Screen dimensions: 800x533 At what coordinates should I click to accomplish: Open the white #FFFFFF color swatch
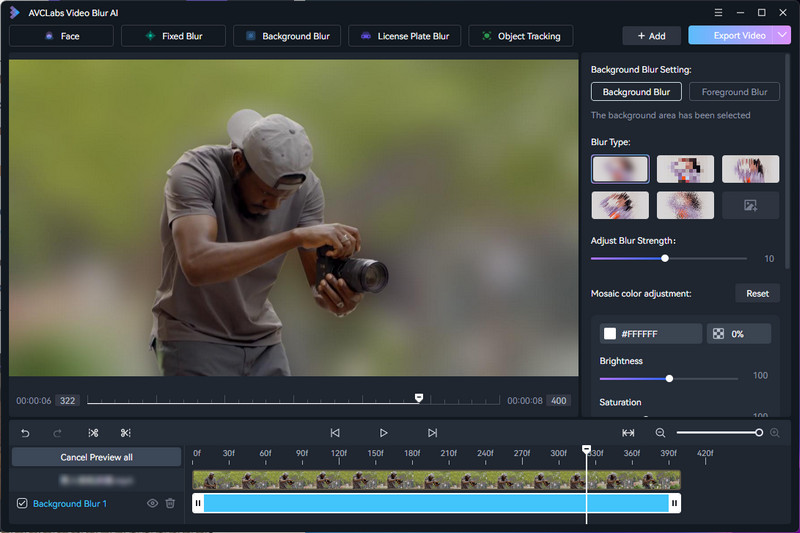click(610, 334)
